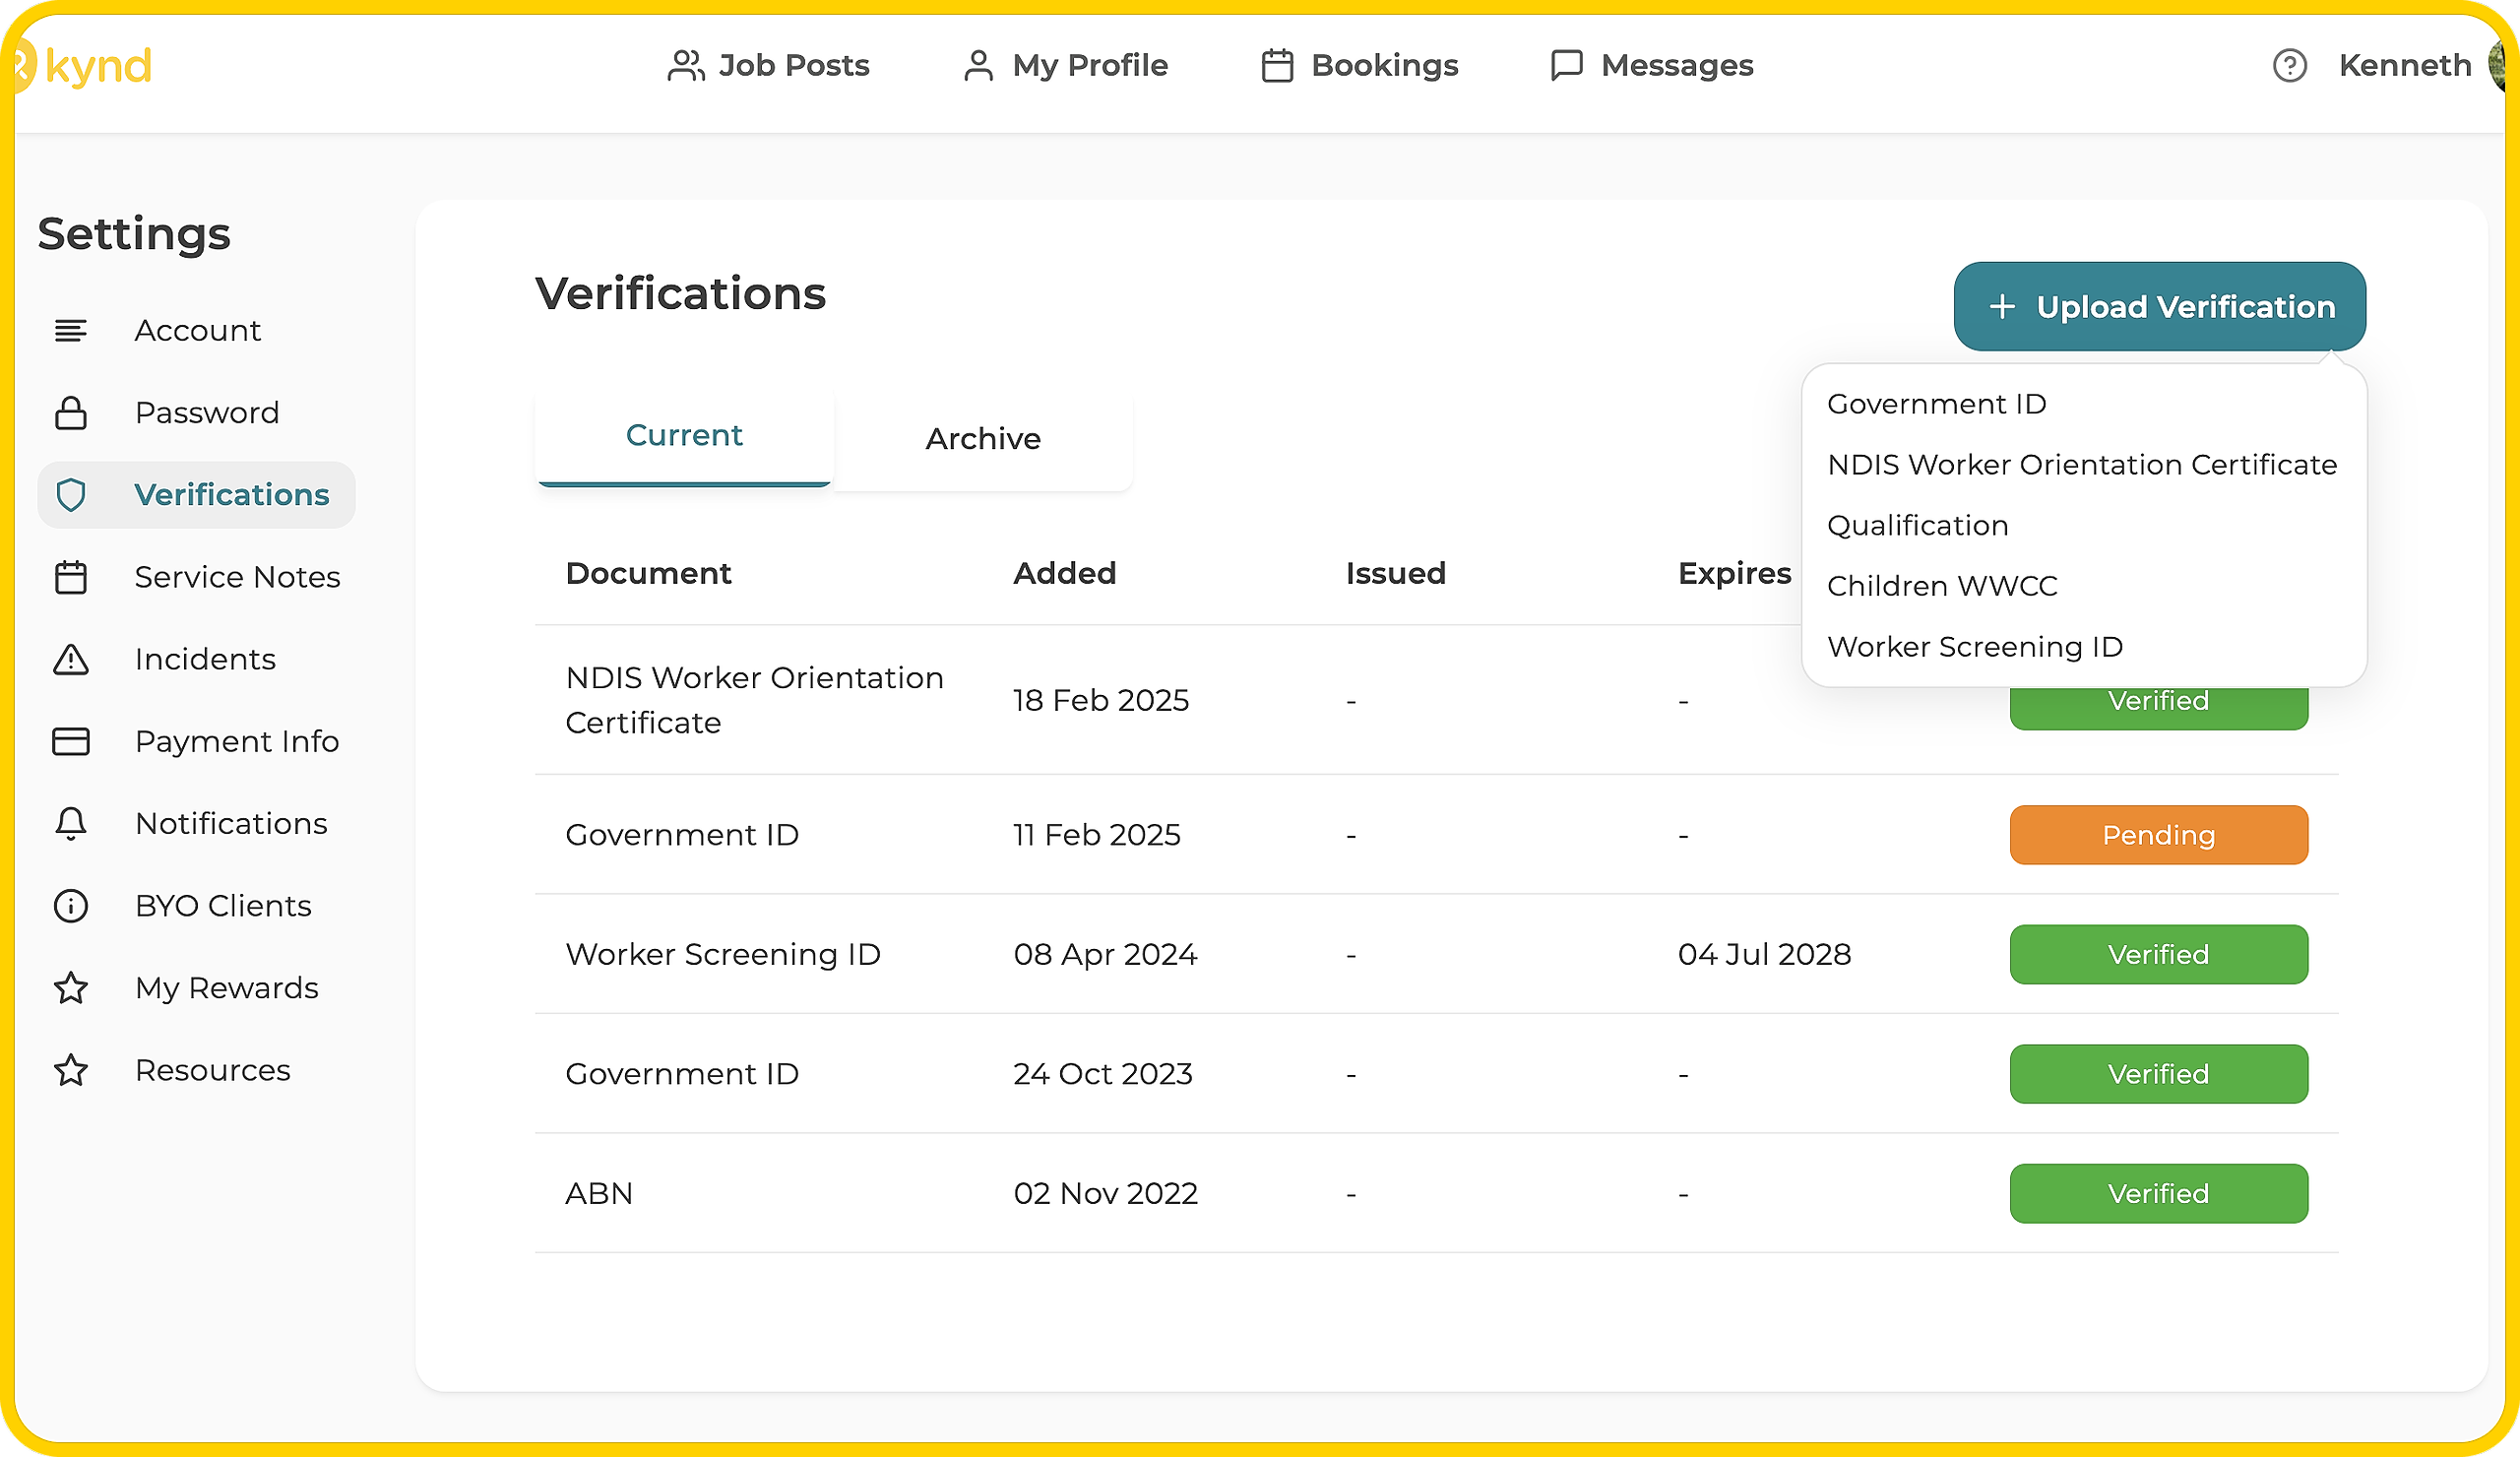Pick Children WWCC from the dropdown
The height and width of the screenshot is (1457, 2520).
(1941, 586)
